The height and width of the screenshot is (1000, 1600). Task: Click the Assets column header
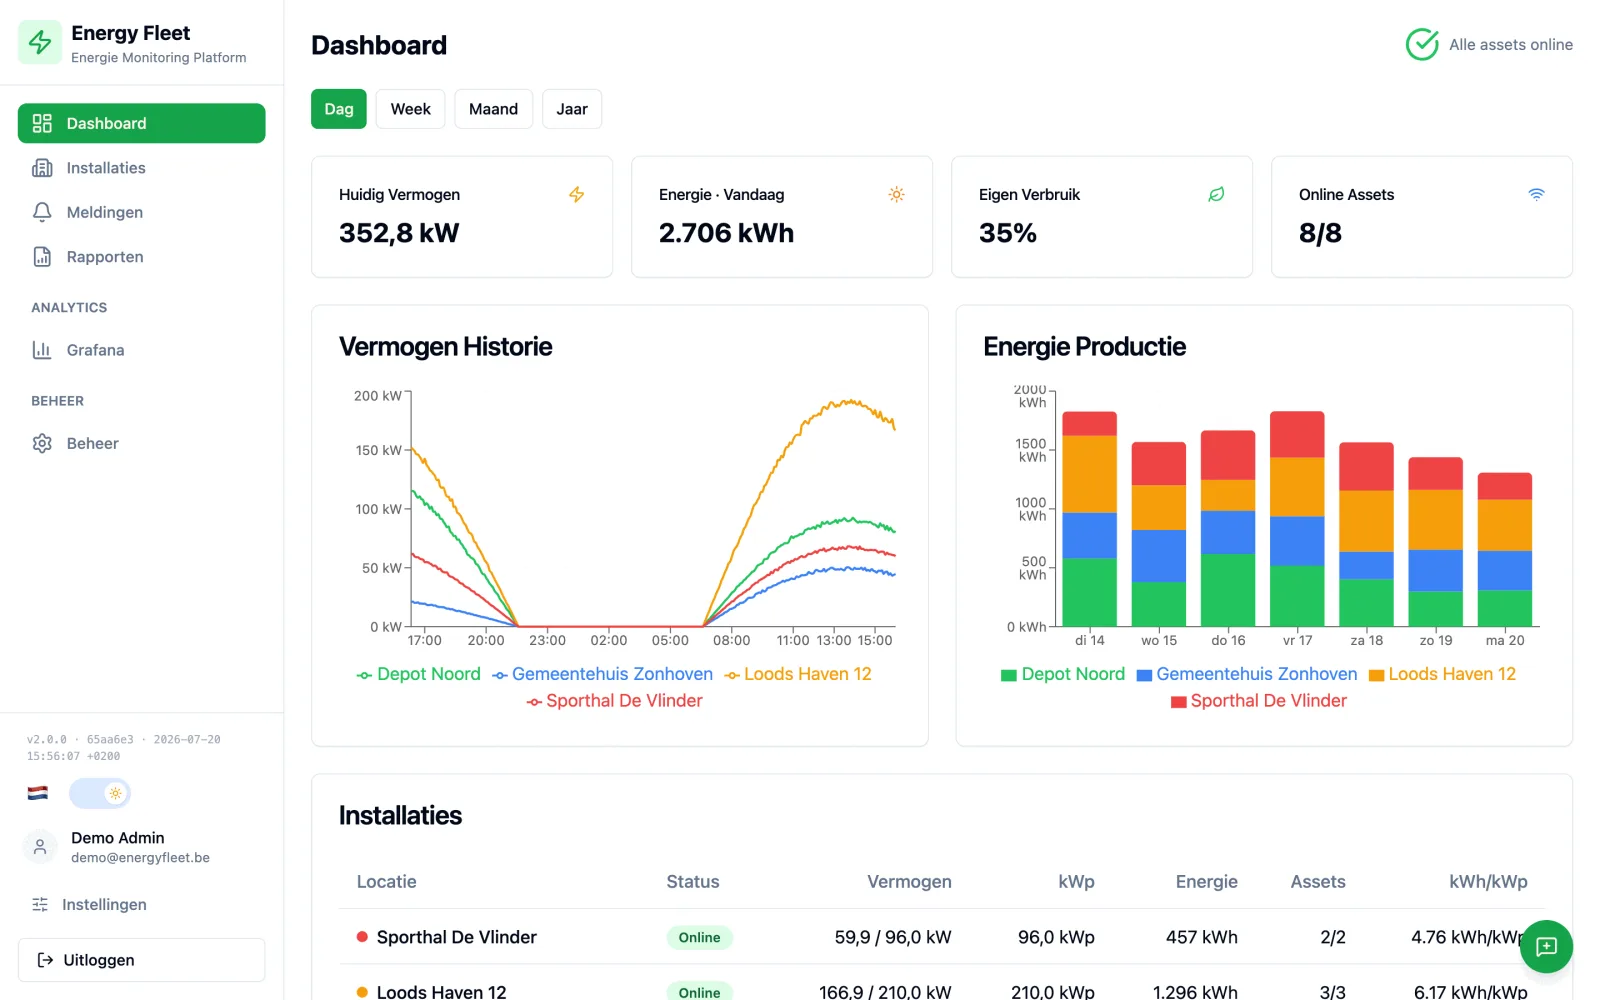(x=1318, y=882)
